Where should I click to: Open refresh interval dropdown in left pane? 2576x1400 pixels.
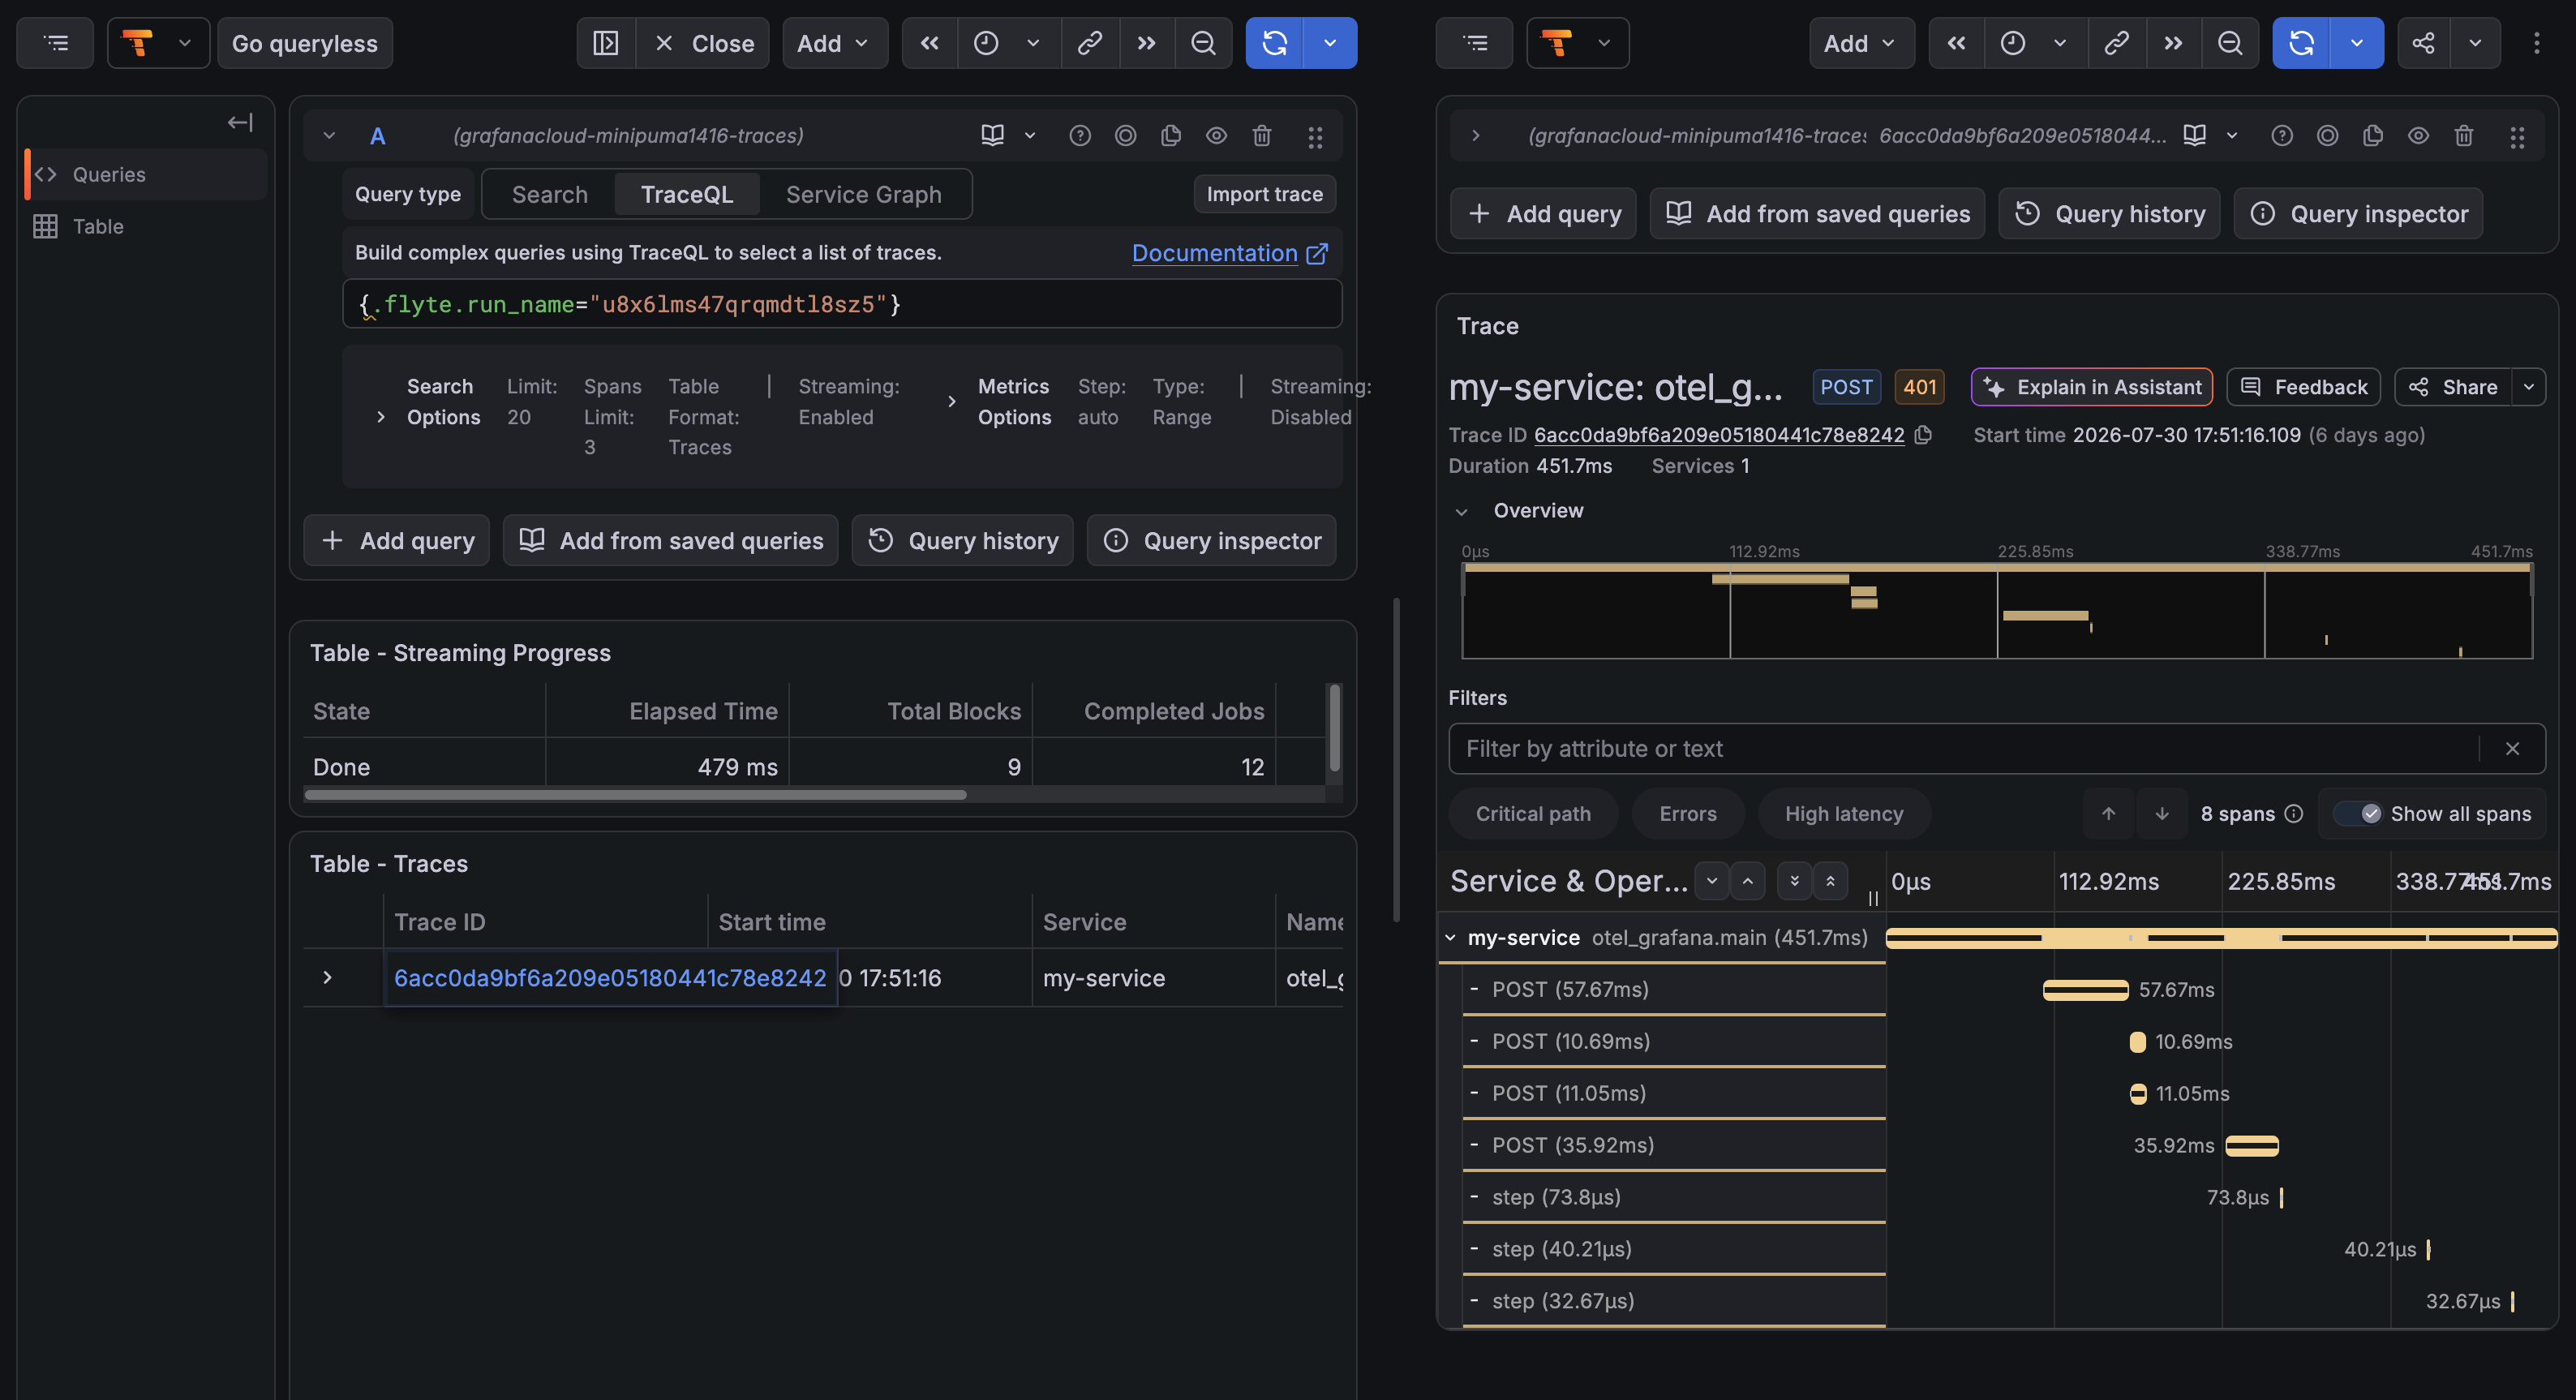coord(1330,43)
